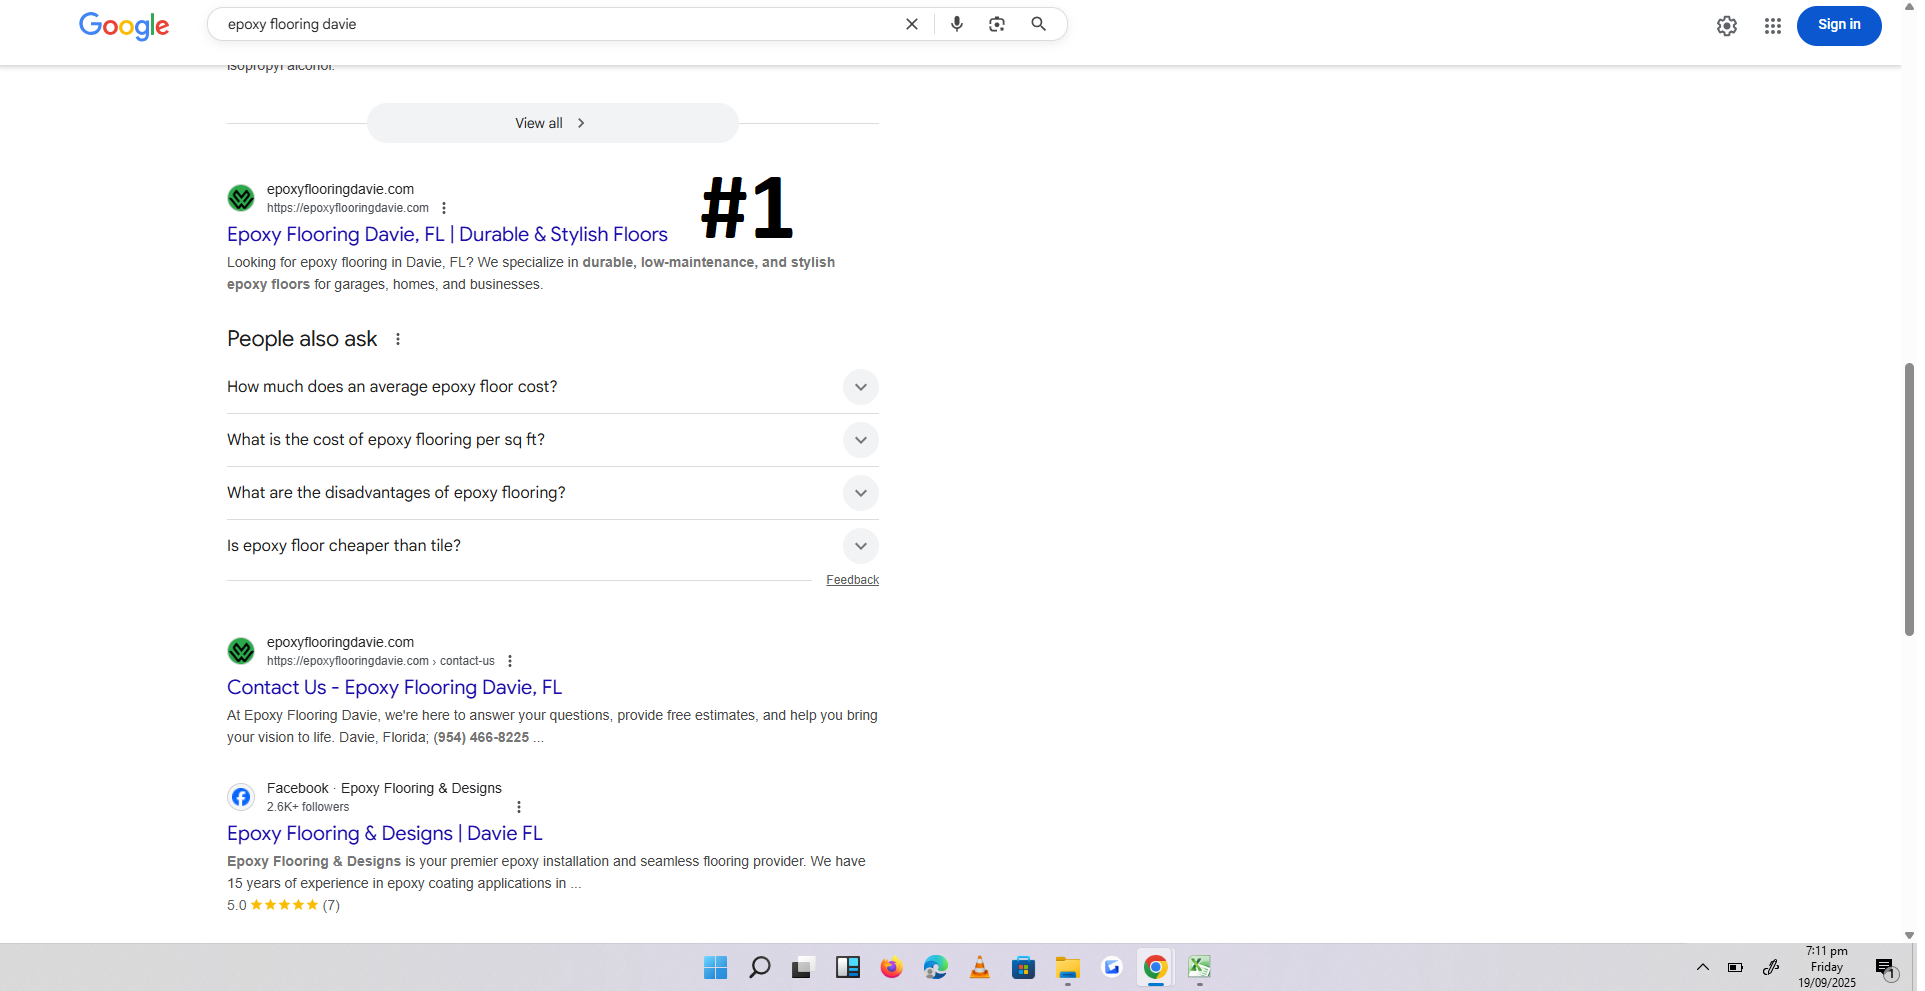Click 2.6K+ followers text
Image resolution: width=1925 pixels, height=991 pixels.
tap(308, 807)
